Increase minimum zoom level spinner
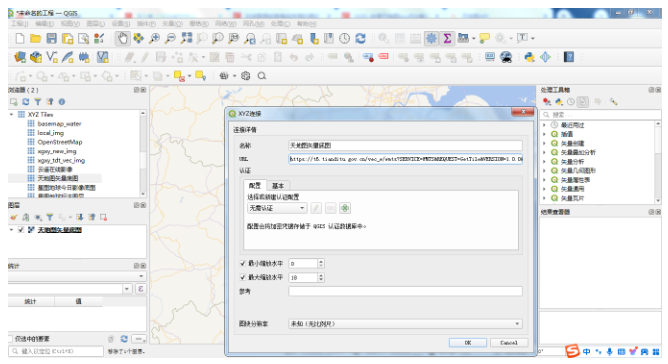Screen dimensions: 668x364 click(x=321, y=261)
